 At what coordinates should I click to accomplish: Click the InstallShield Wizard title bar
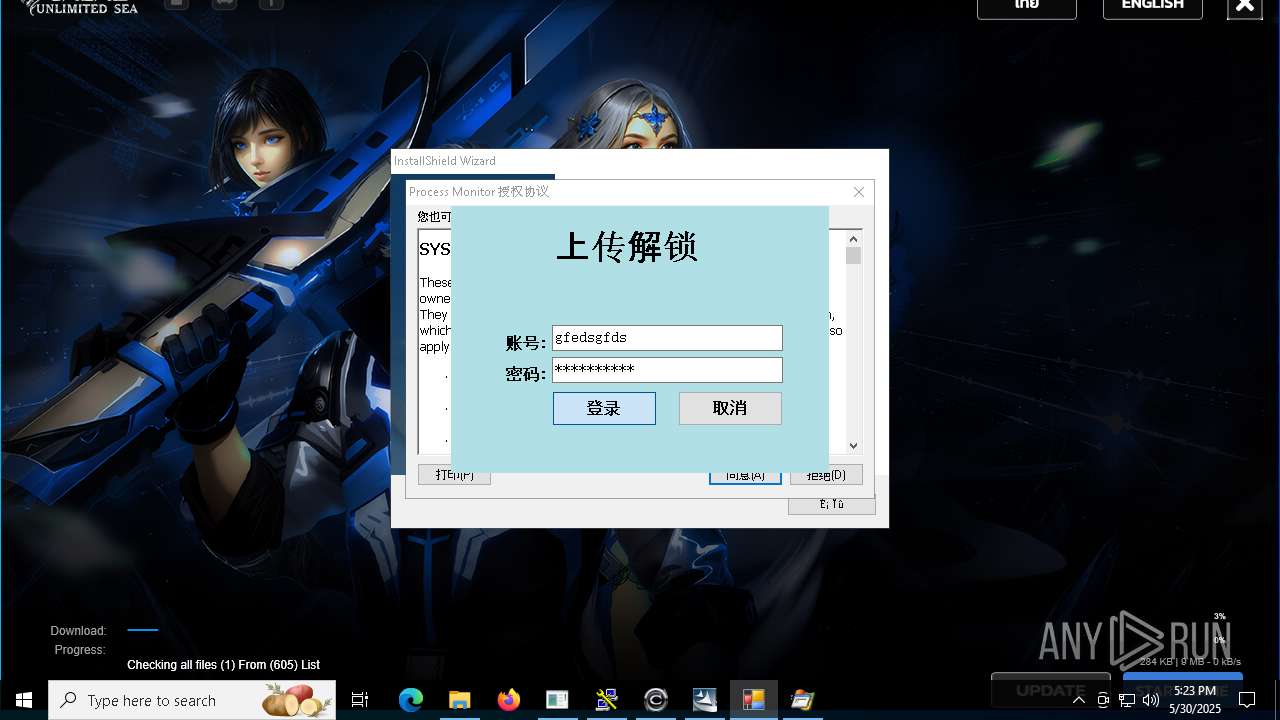[640, 161]
